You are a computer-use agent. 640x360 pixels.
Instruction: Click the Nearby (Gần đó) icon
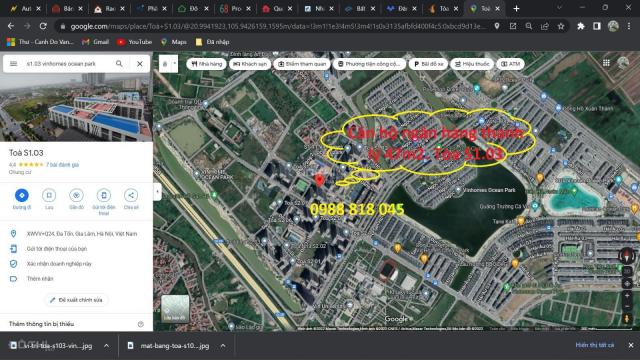click(76, 196)
